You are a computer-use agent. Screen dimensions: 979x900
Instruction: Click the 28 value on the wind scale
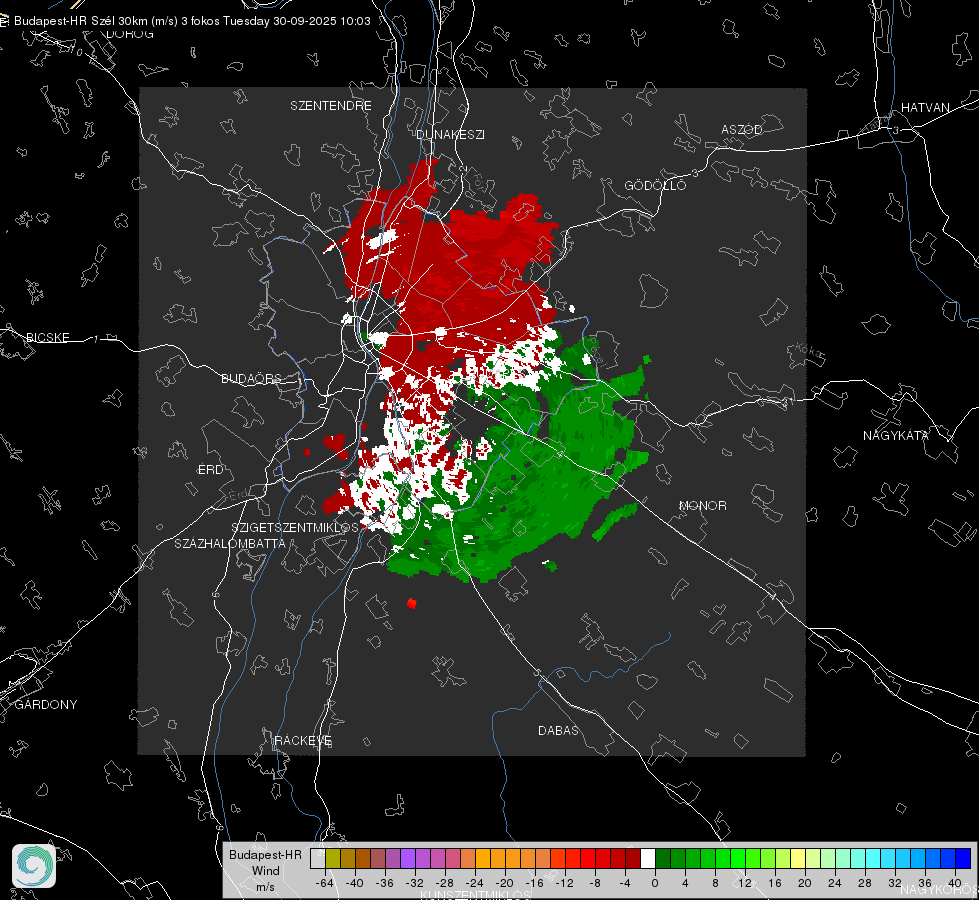pos(865,883)
